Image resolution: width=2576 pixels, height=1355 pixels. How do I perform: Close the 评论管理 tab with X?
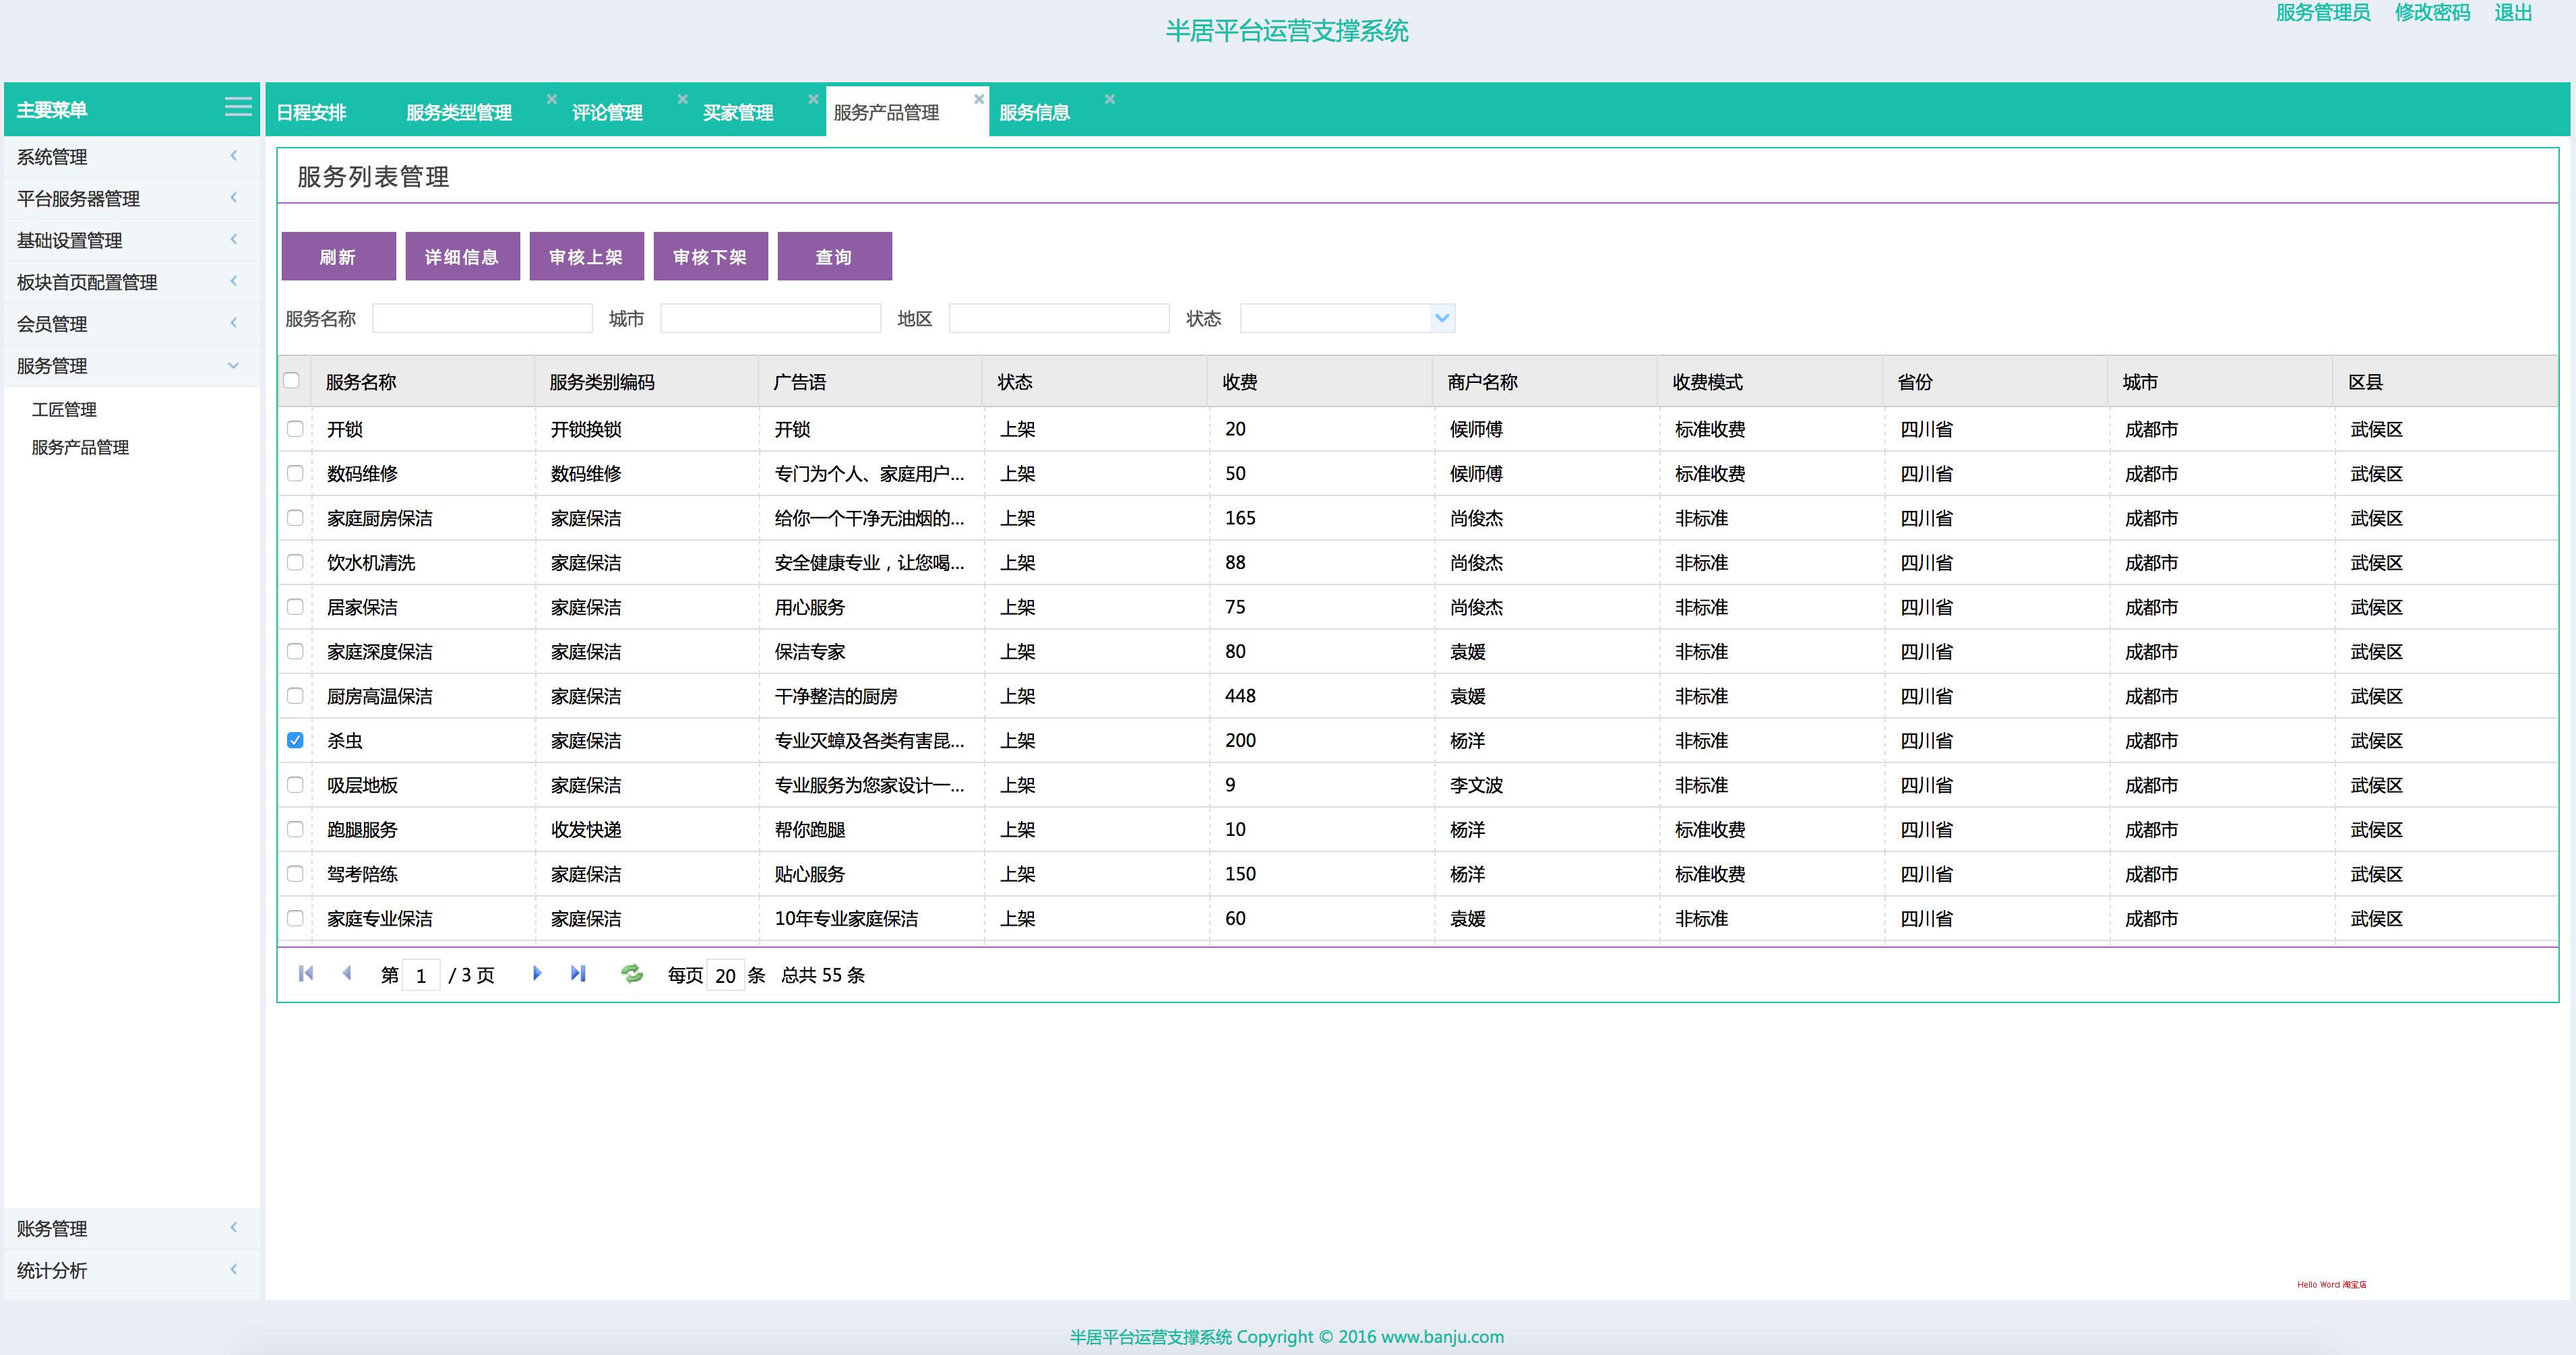[682, 99]
